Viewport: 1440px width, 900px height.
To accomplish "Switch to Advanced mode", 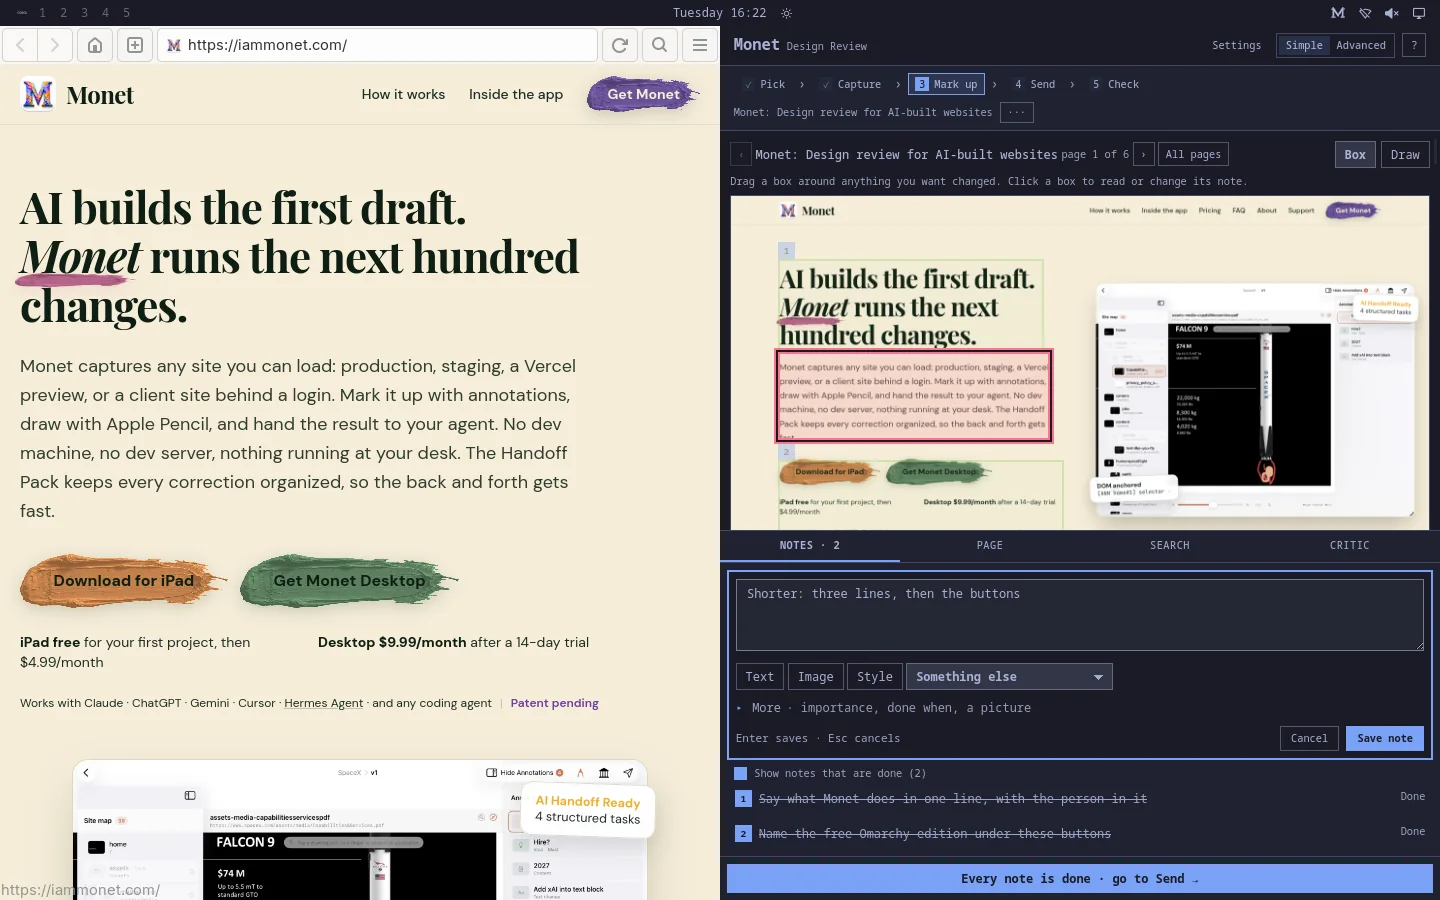I will pos(1361,45).
